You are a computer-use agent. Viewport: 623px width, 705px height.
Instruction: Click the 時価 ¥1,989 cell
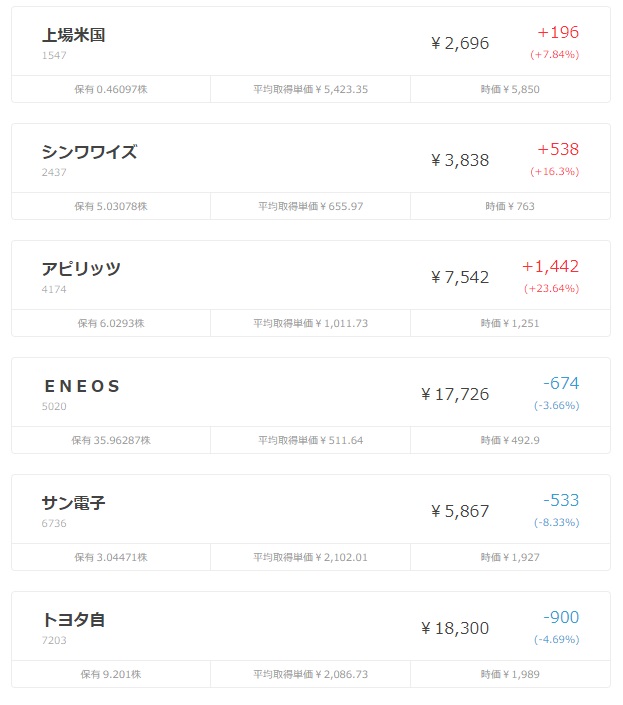510,674
